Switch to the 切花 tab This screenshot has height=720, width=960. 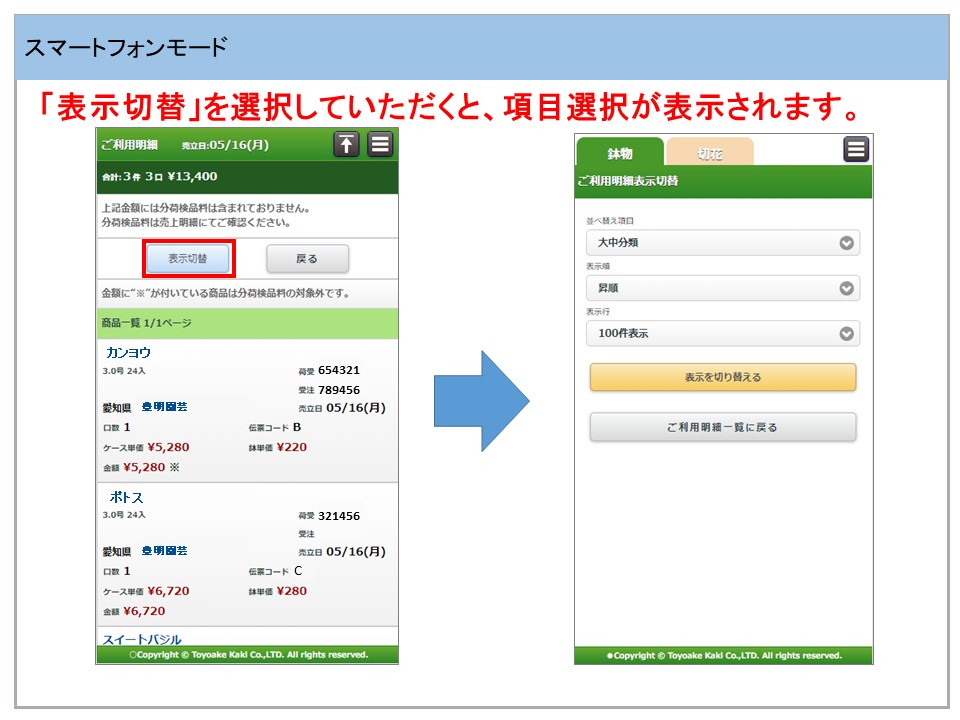coord(709,153)
